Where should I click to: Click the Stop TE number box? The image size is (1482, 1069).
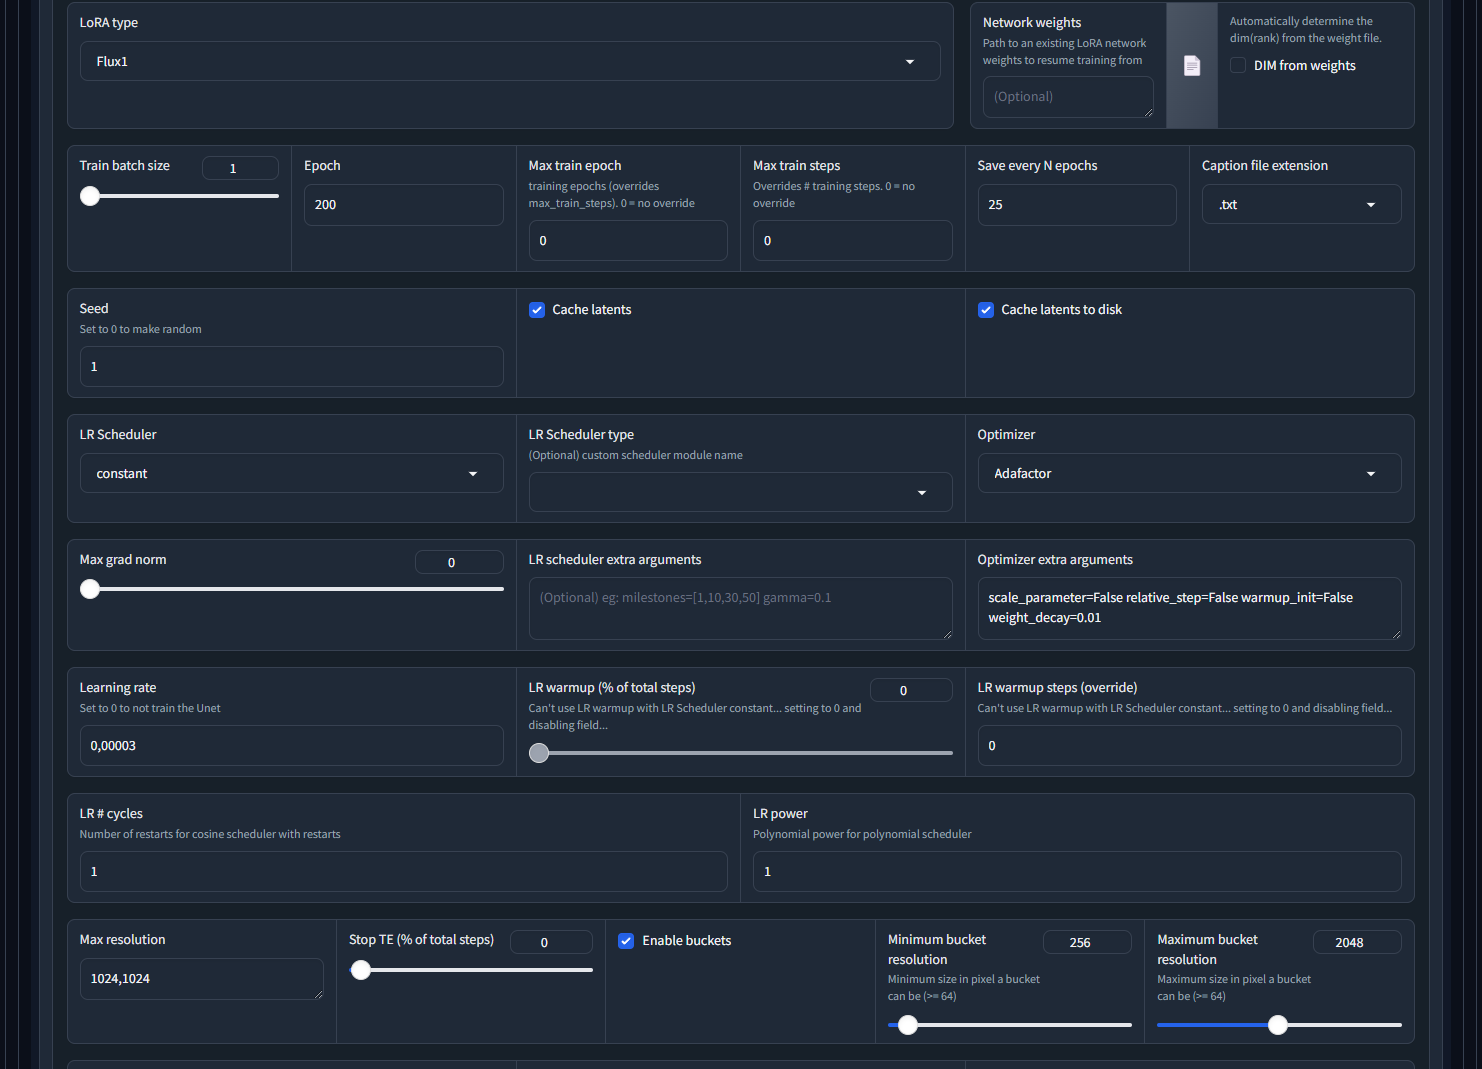pos(551,942)
